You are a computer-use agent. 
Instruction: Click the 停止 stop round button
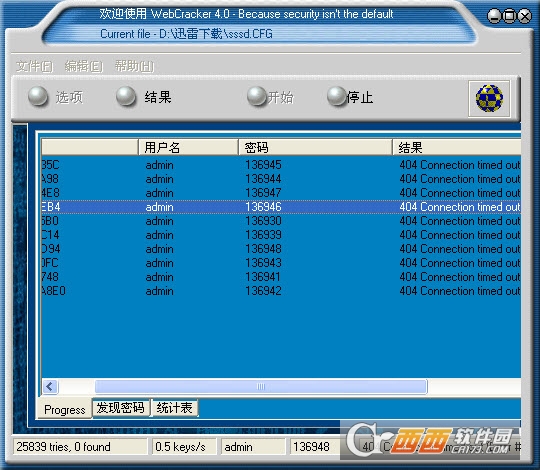pos(337,96)
